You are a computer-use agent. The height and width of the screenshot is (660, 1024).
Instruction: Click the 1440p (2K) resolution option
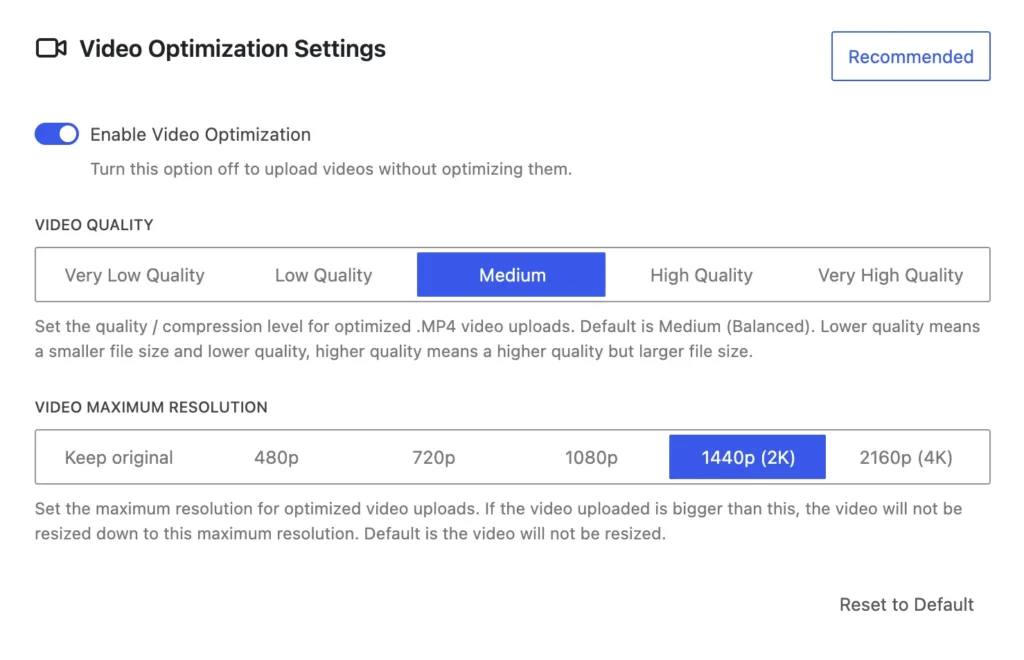coord(747,458)
